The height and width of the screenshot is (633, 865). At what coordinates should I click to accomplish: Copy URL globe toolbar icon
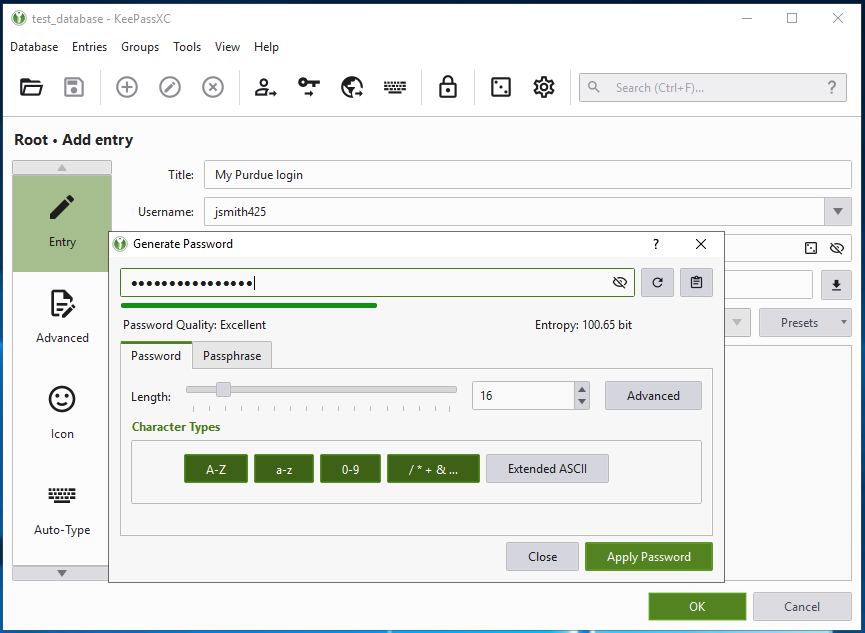352,87
